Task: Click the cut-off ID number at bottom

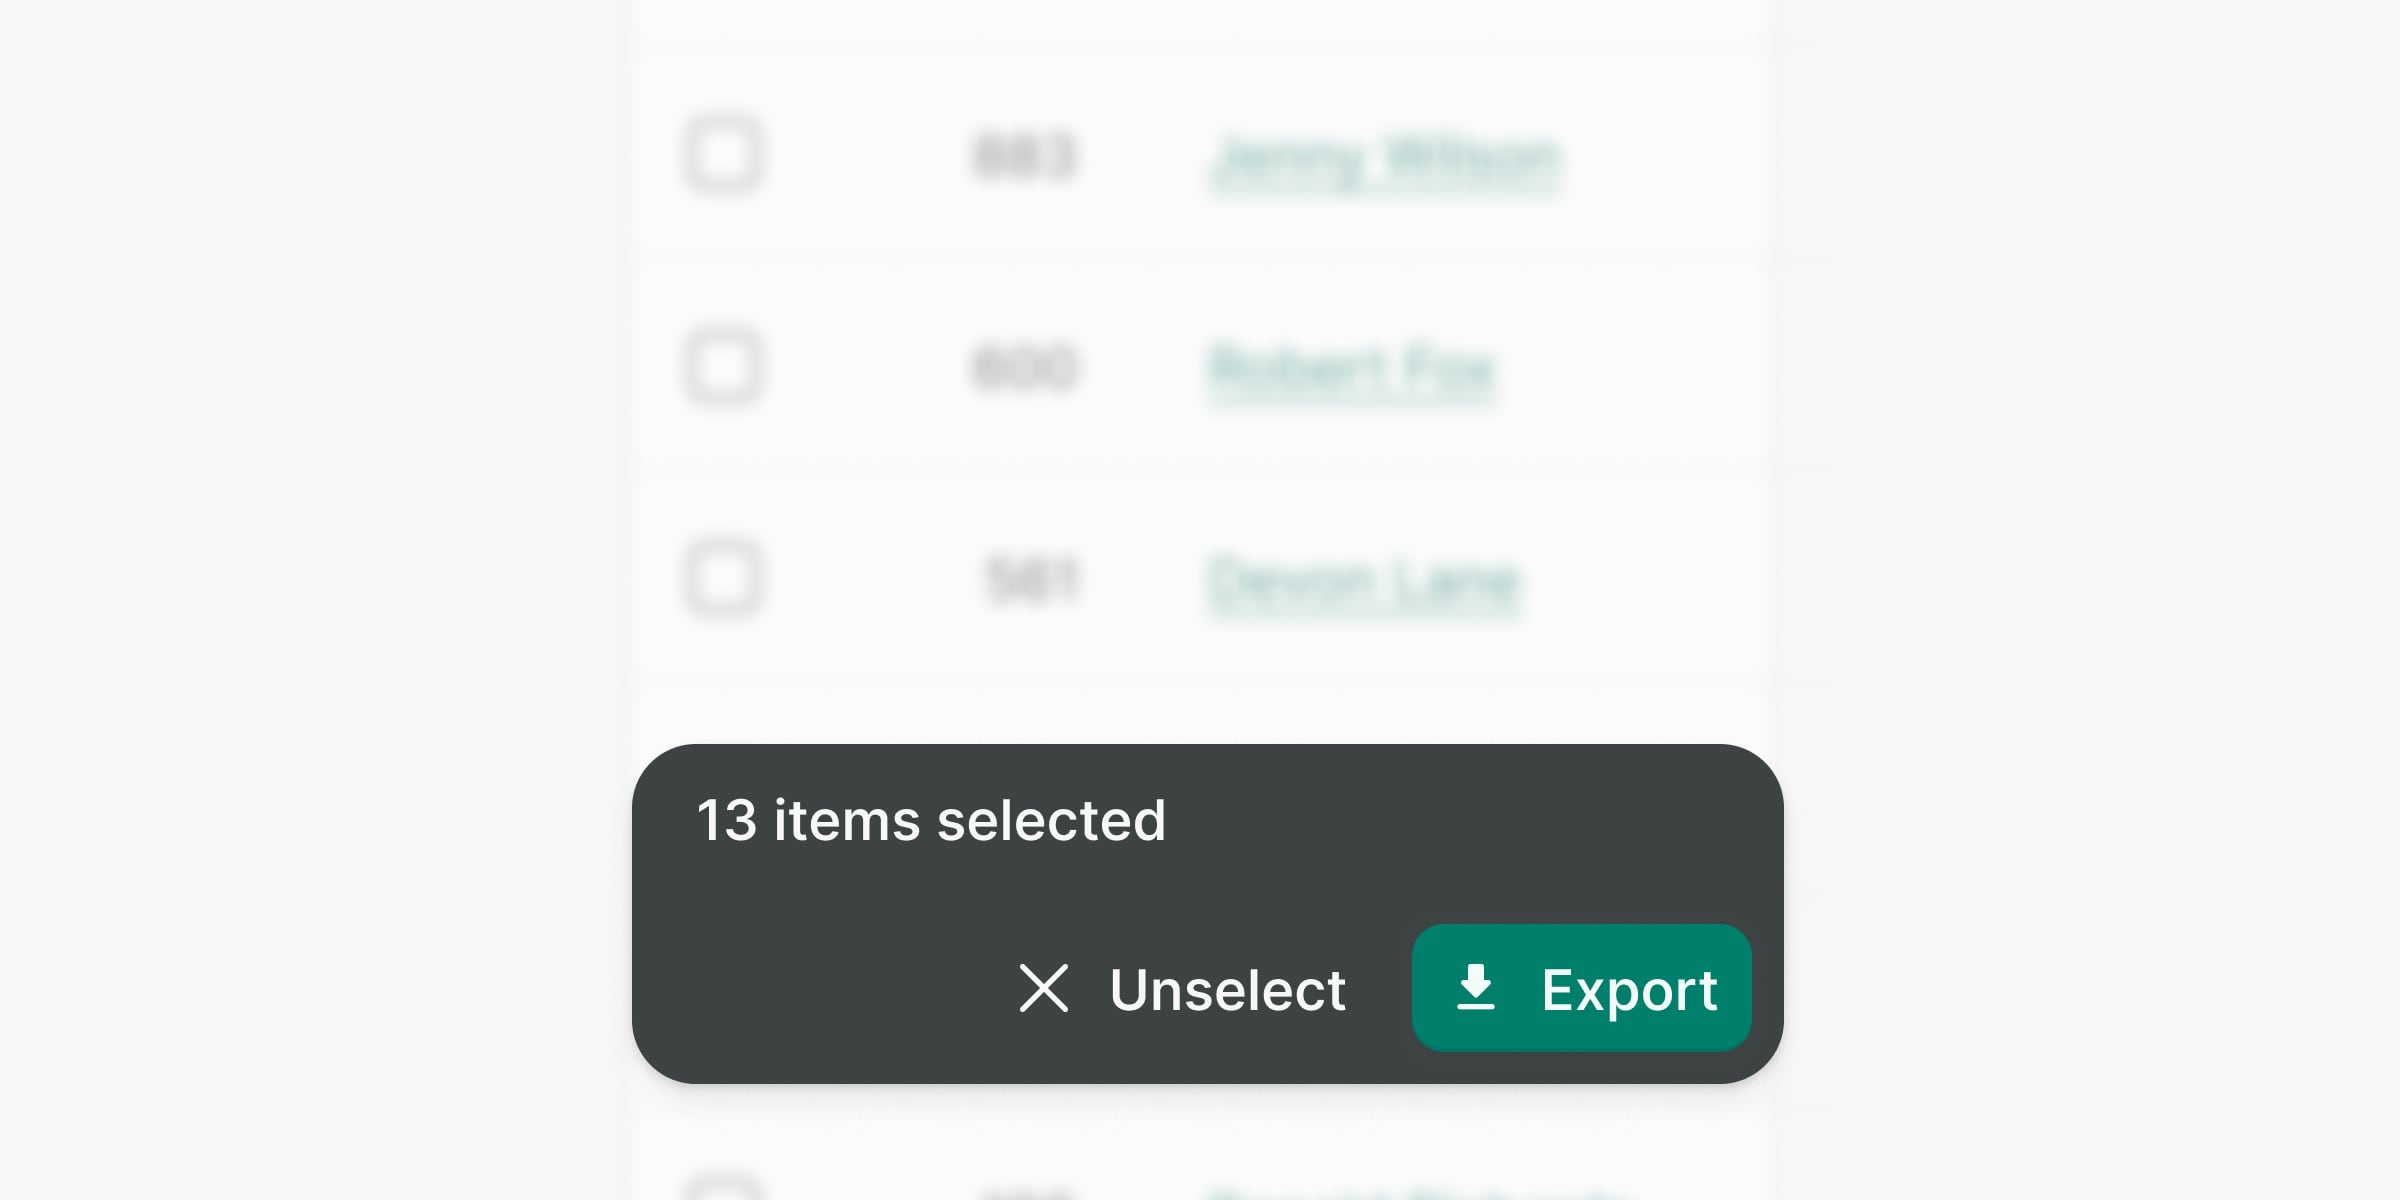Action: pyautogui.click(x=1026, y=1193)
